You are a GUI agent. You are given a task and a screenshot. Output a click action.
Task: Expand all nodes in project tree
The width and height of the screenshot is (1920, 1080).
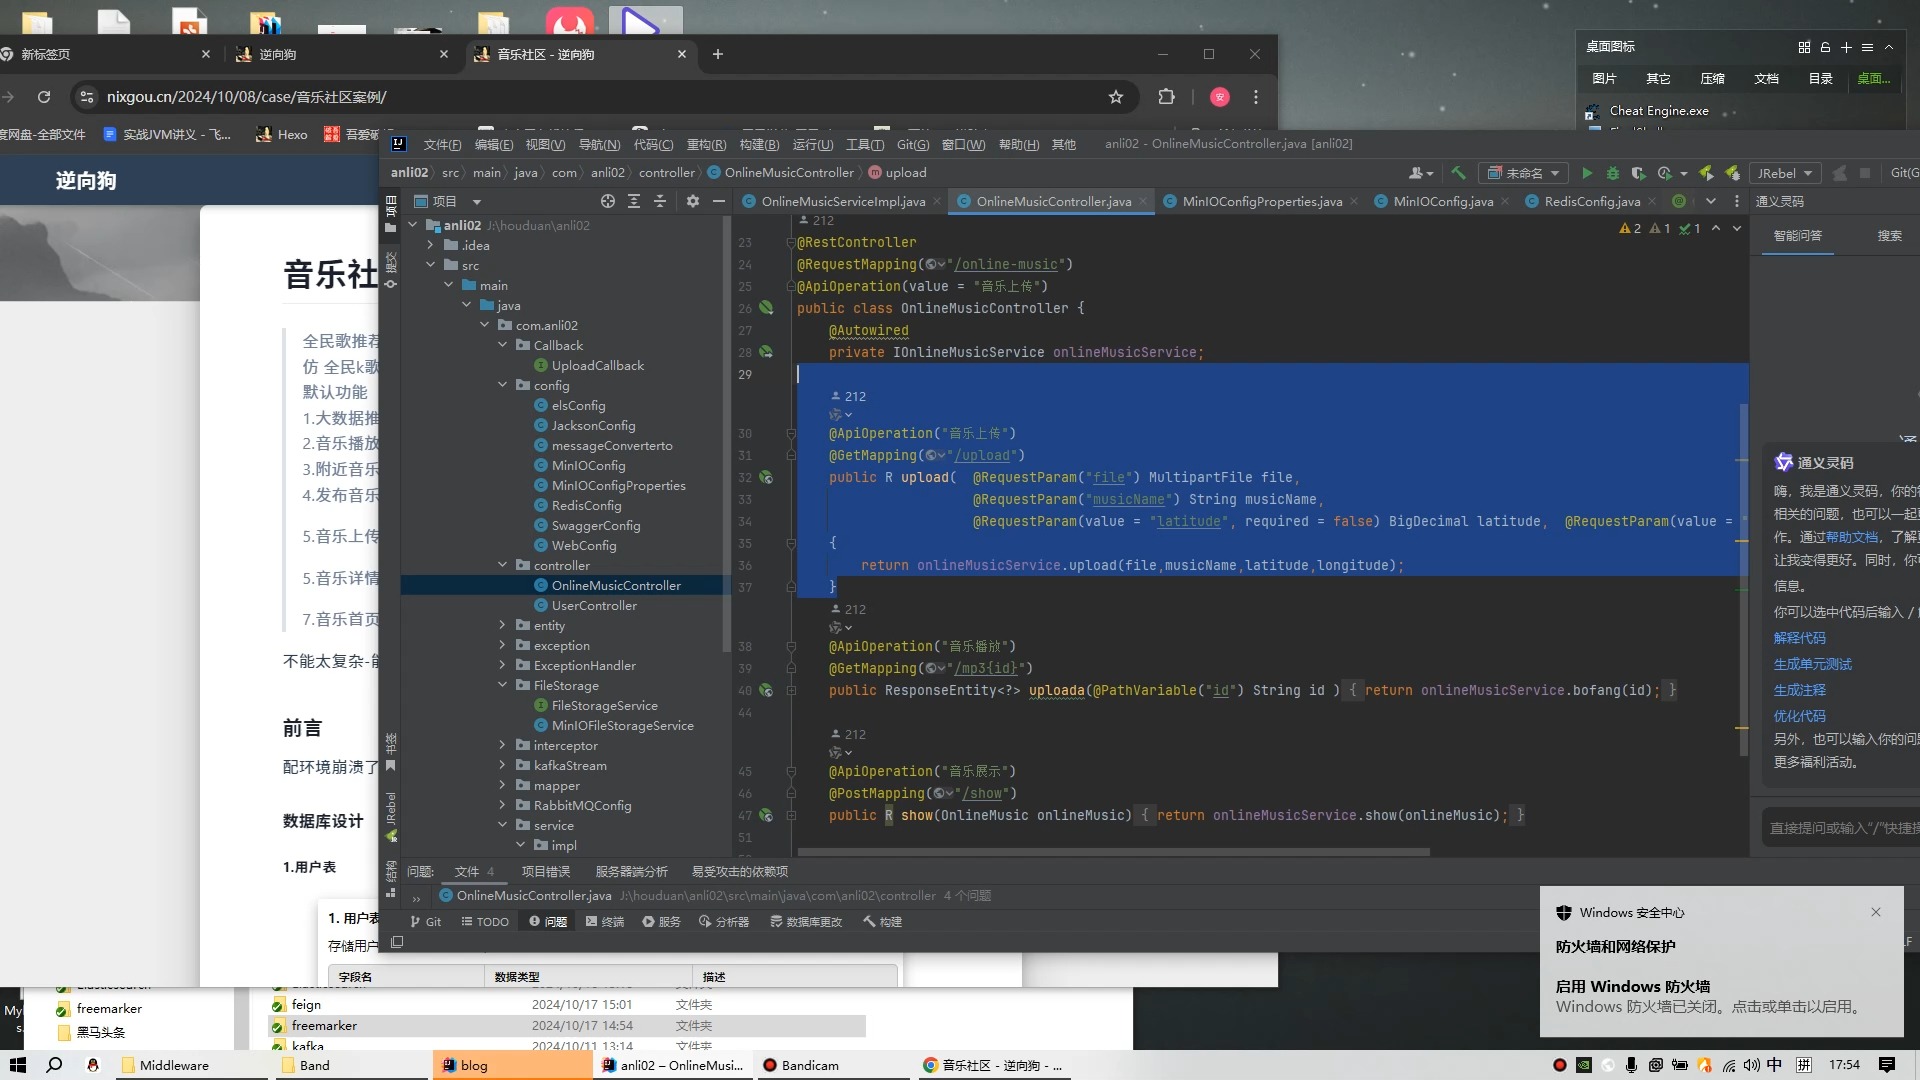(x=634, y=201)
